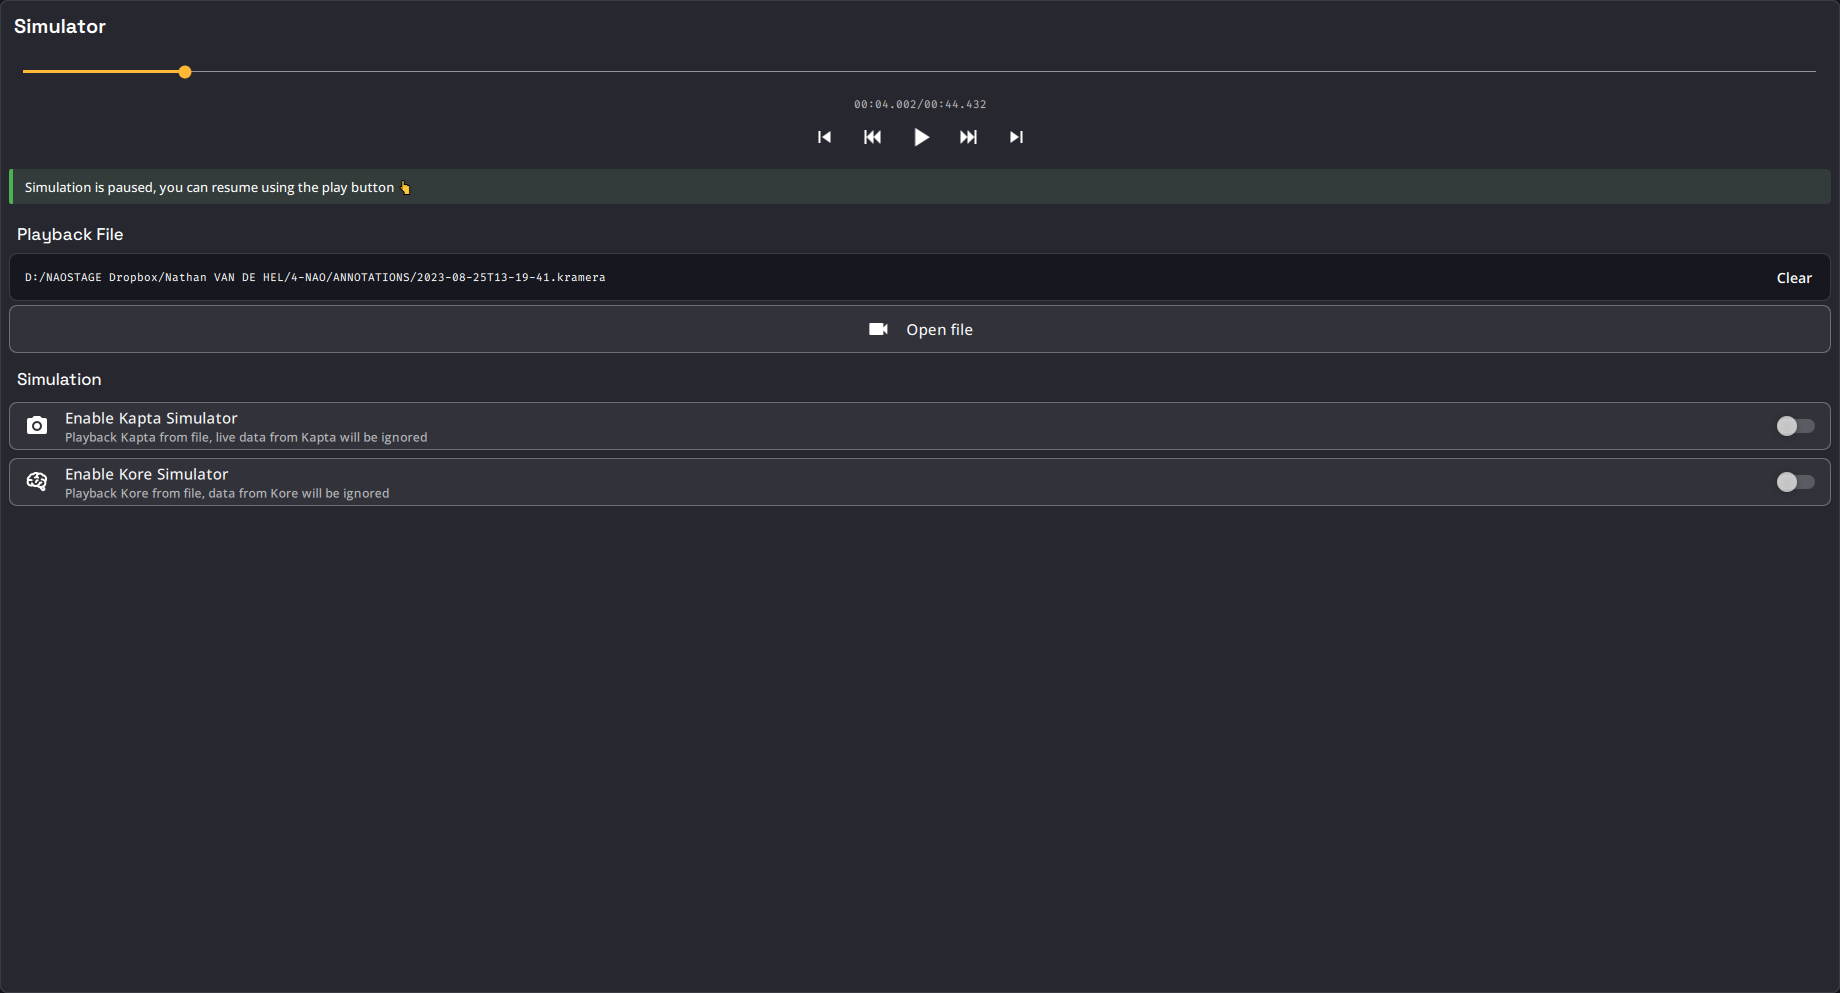Skip to end of the playback
1840x993 pixels.
(1016, 137)
